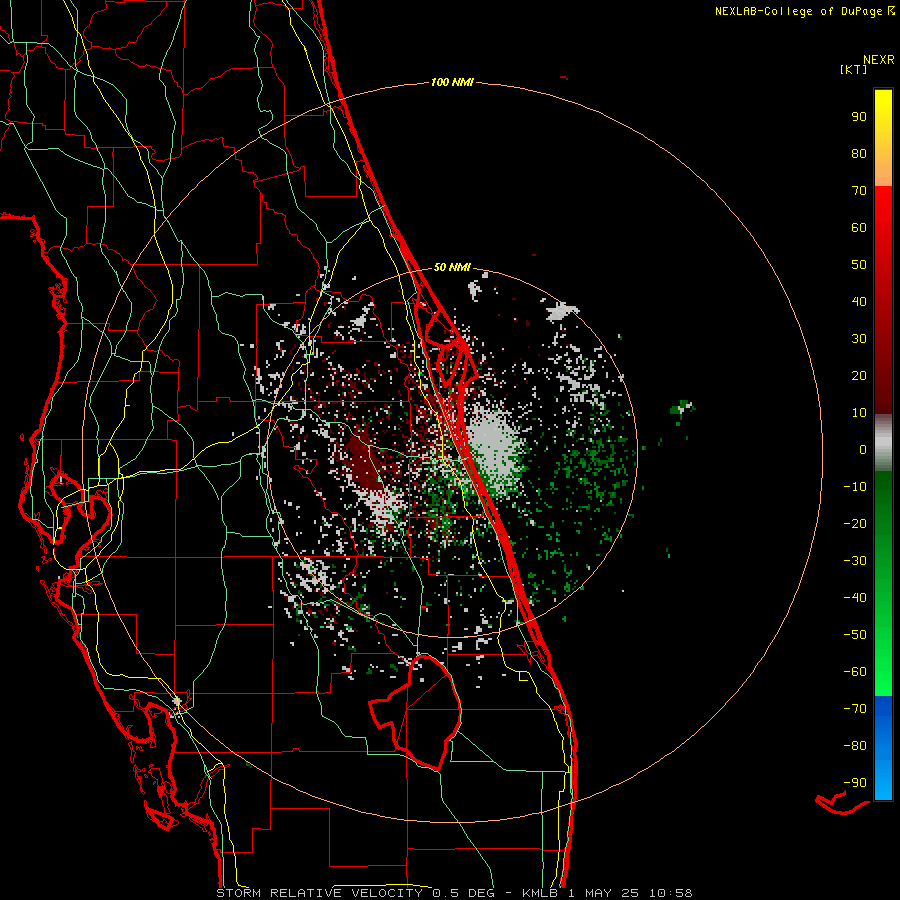The image size is (900, 900).
Task: Click the 30 value on the velocity scale
Action: tap(859, 339)
